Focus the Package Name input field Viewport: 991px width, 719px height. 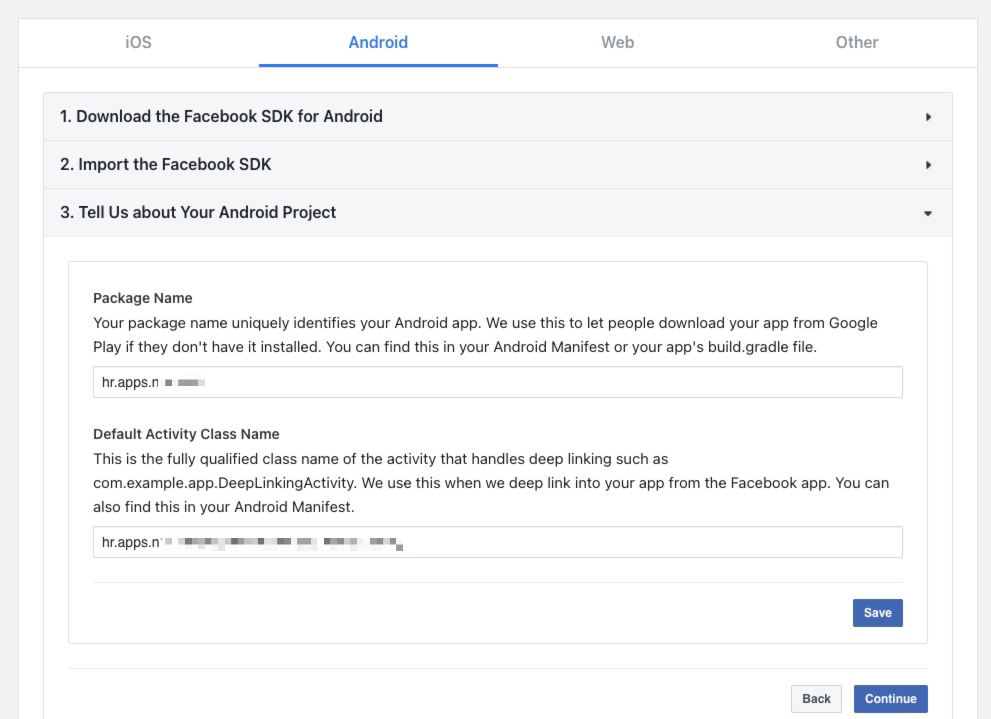click(x=497, y=382)
